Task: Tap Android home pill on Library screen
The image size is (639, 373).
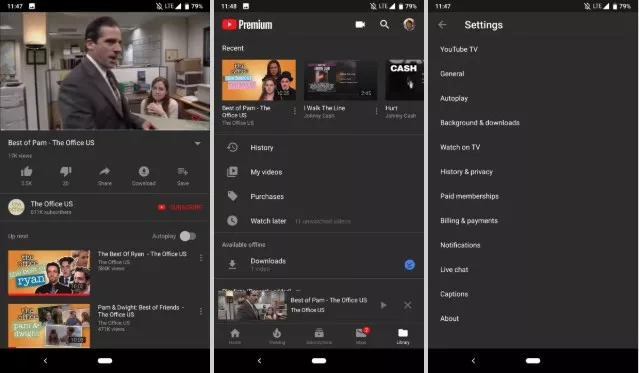Action: point(319,361)
